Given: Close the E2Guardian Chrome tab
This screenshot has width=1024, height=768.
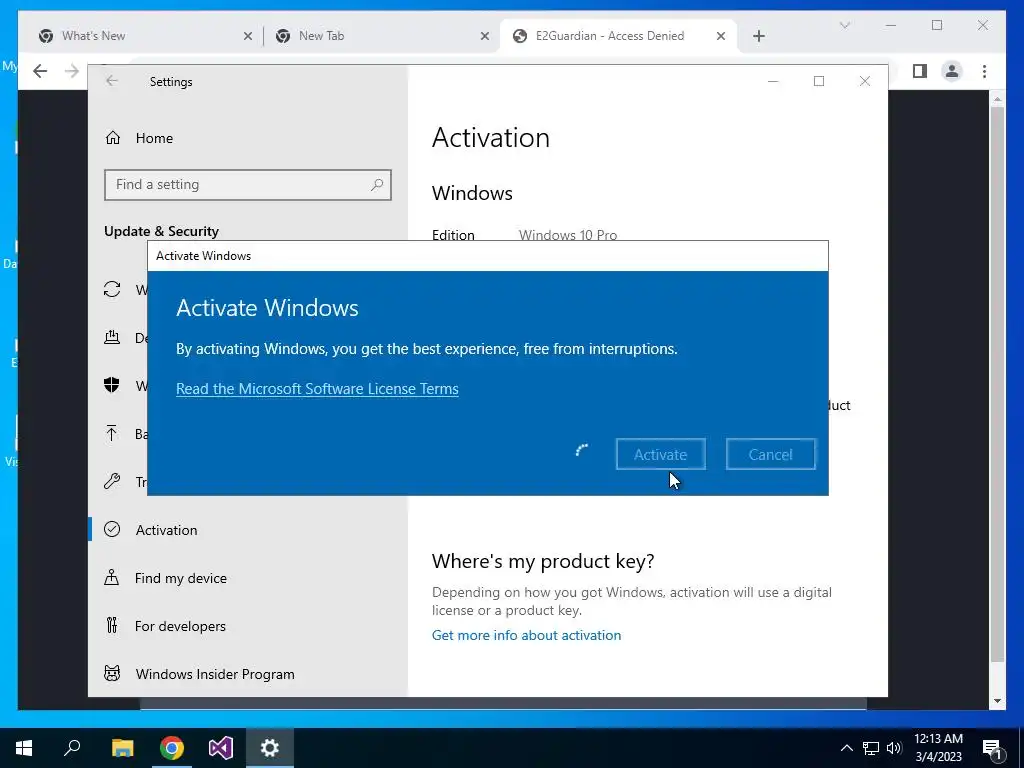Looking at the screenshot, I should tap(720, 36).
